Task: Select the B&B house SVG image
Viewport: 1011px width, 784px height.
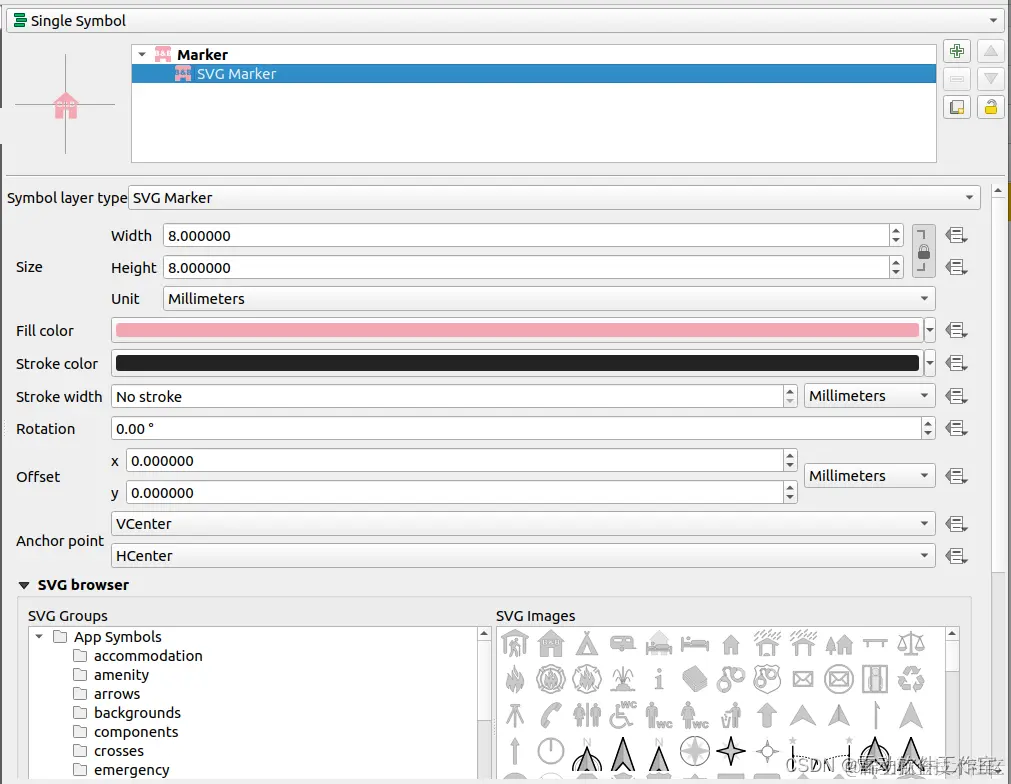Action: [551, 643]
